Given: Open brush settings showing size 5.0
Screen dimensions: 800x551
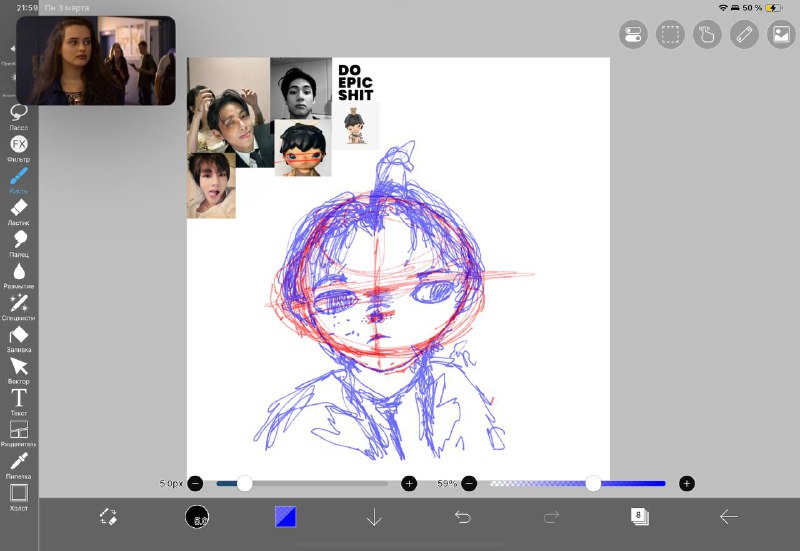Looking at the screenshot, I should (197, 517).
